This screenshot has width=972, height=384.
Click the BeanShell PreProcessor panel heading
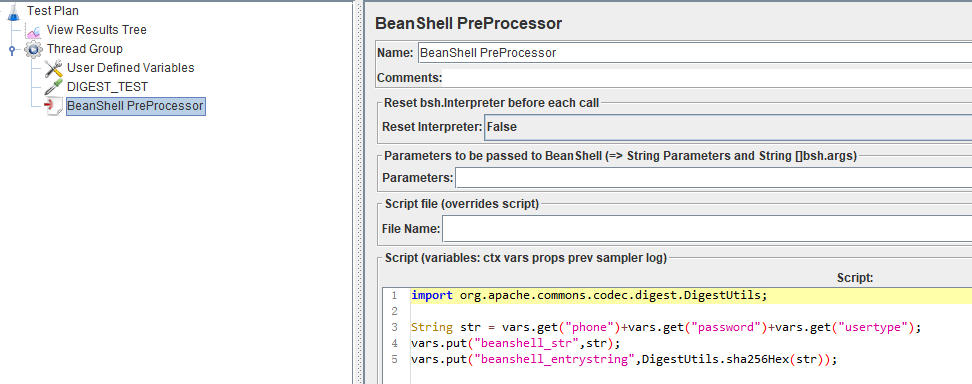(x=469, y=24)
